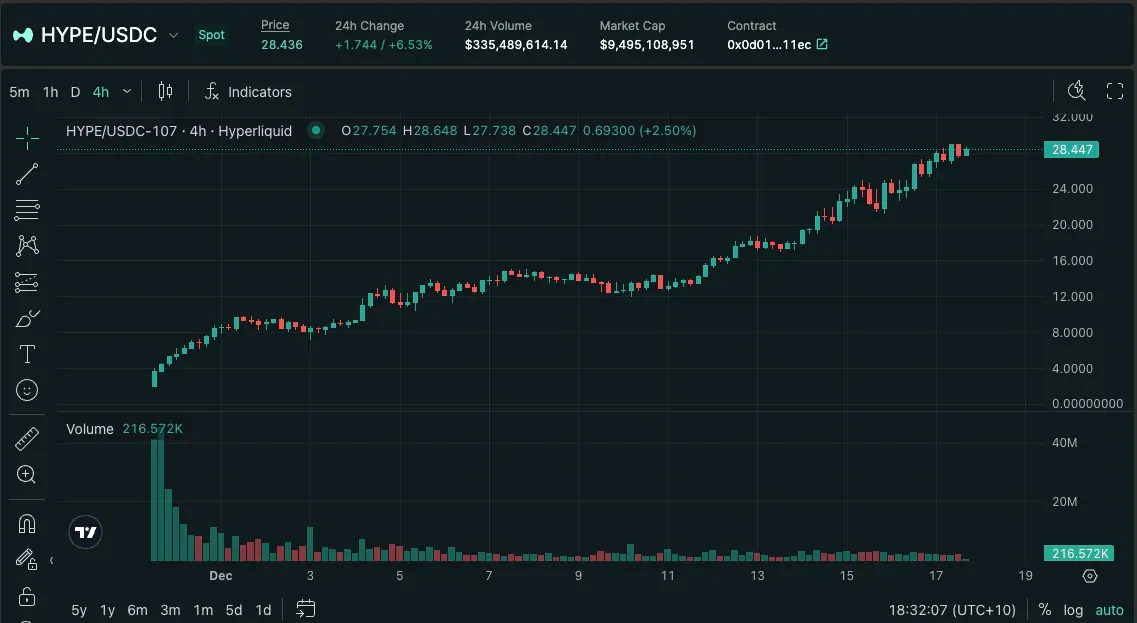Open chart settings gear on price axis
This screenshot has width=1137, height=623.
(1090, 576)
